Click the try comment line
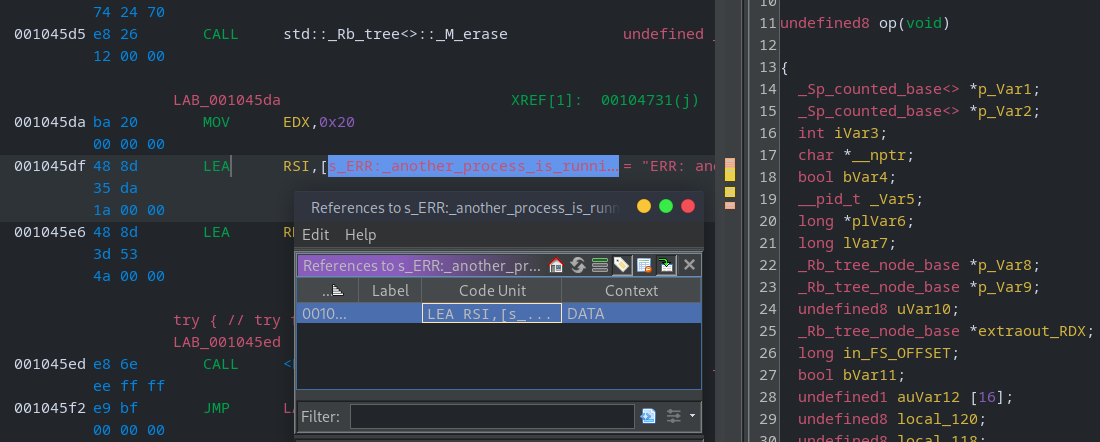The width and height of the screenshot is (1100, 442). click(x=234, y=321)
